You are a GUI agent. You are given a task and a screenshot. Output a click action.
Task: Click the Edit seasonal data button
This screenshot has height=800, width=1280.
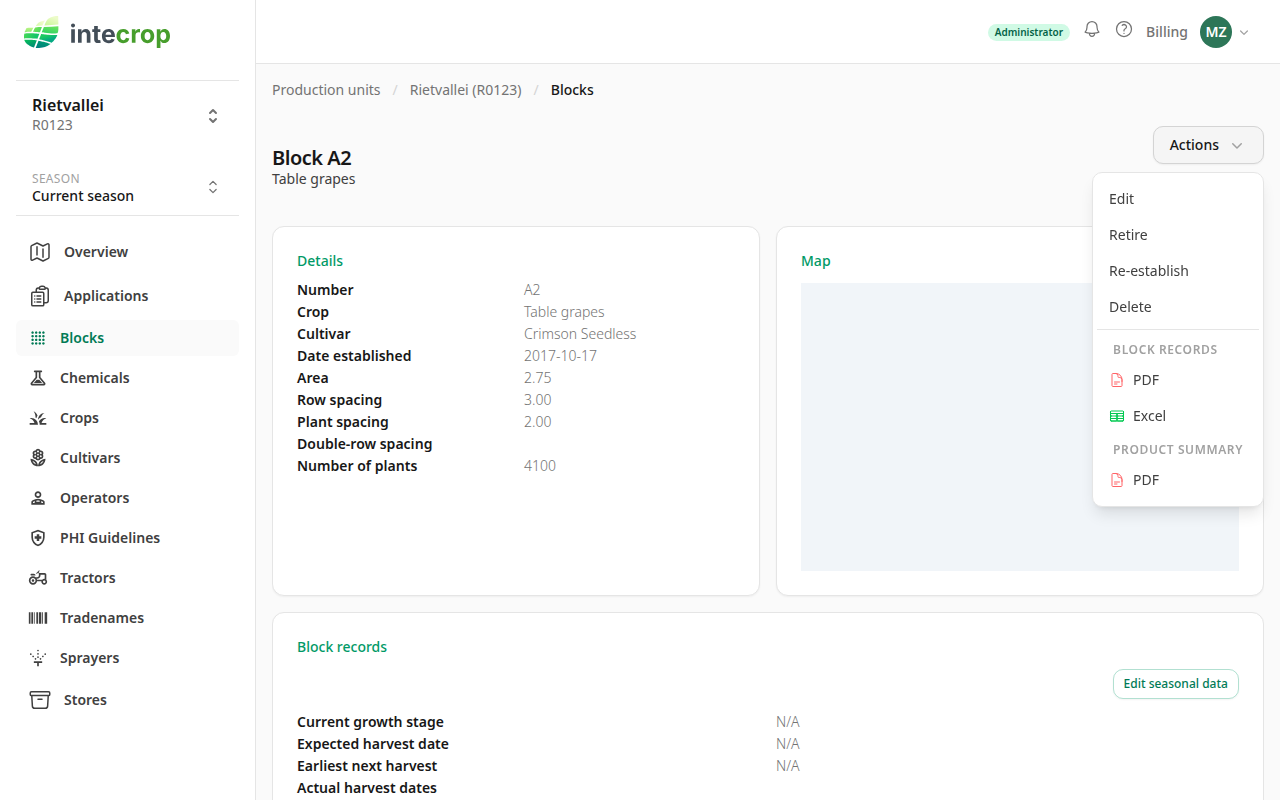tap(1176, 684)
